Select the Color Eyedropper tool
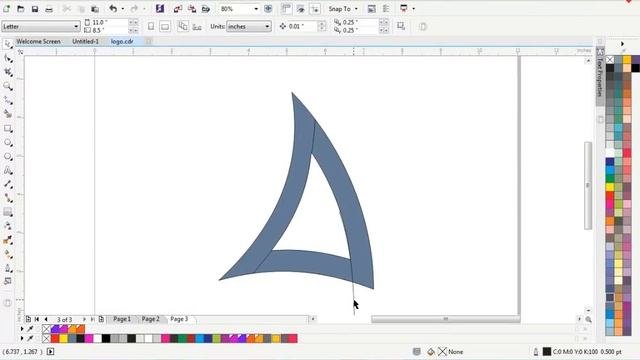 pos(8,240)
